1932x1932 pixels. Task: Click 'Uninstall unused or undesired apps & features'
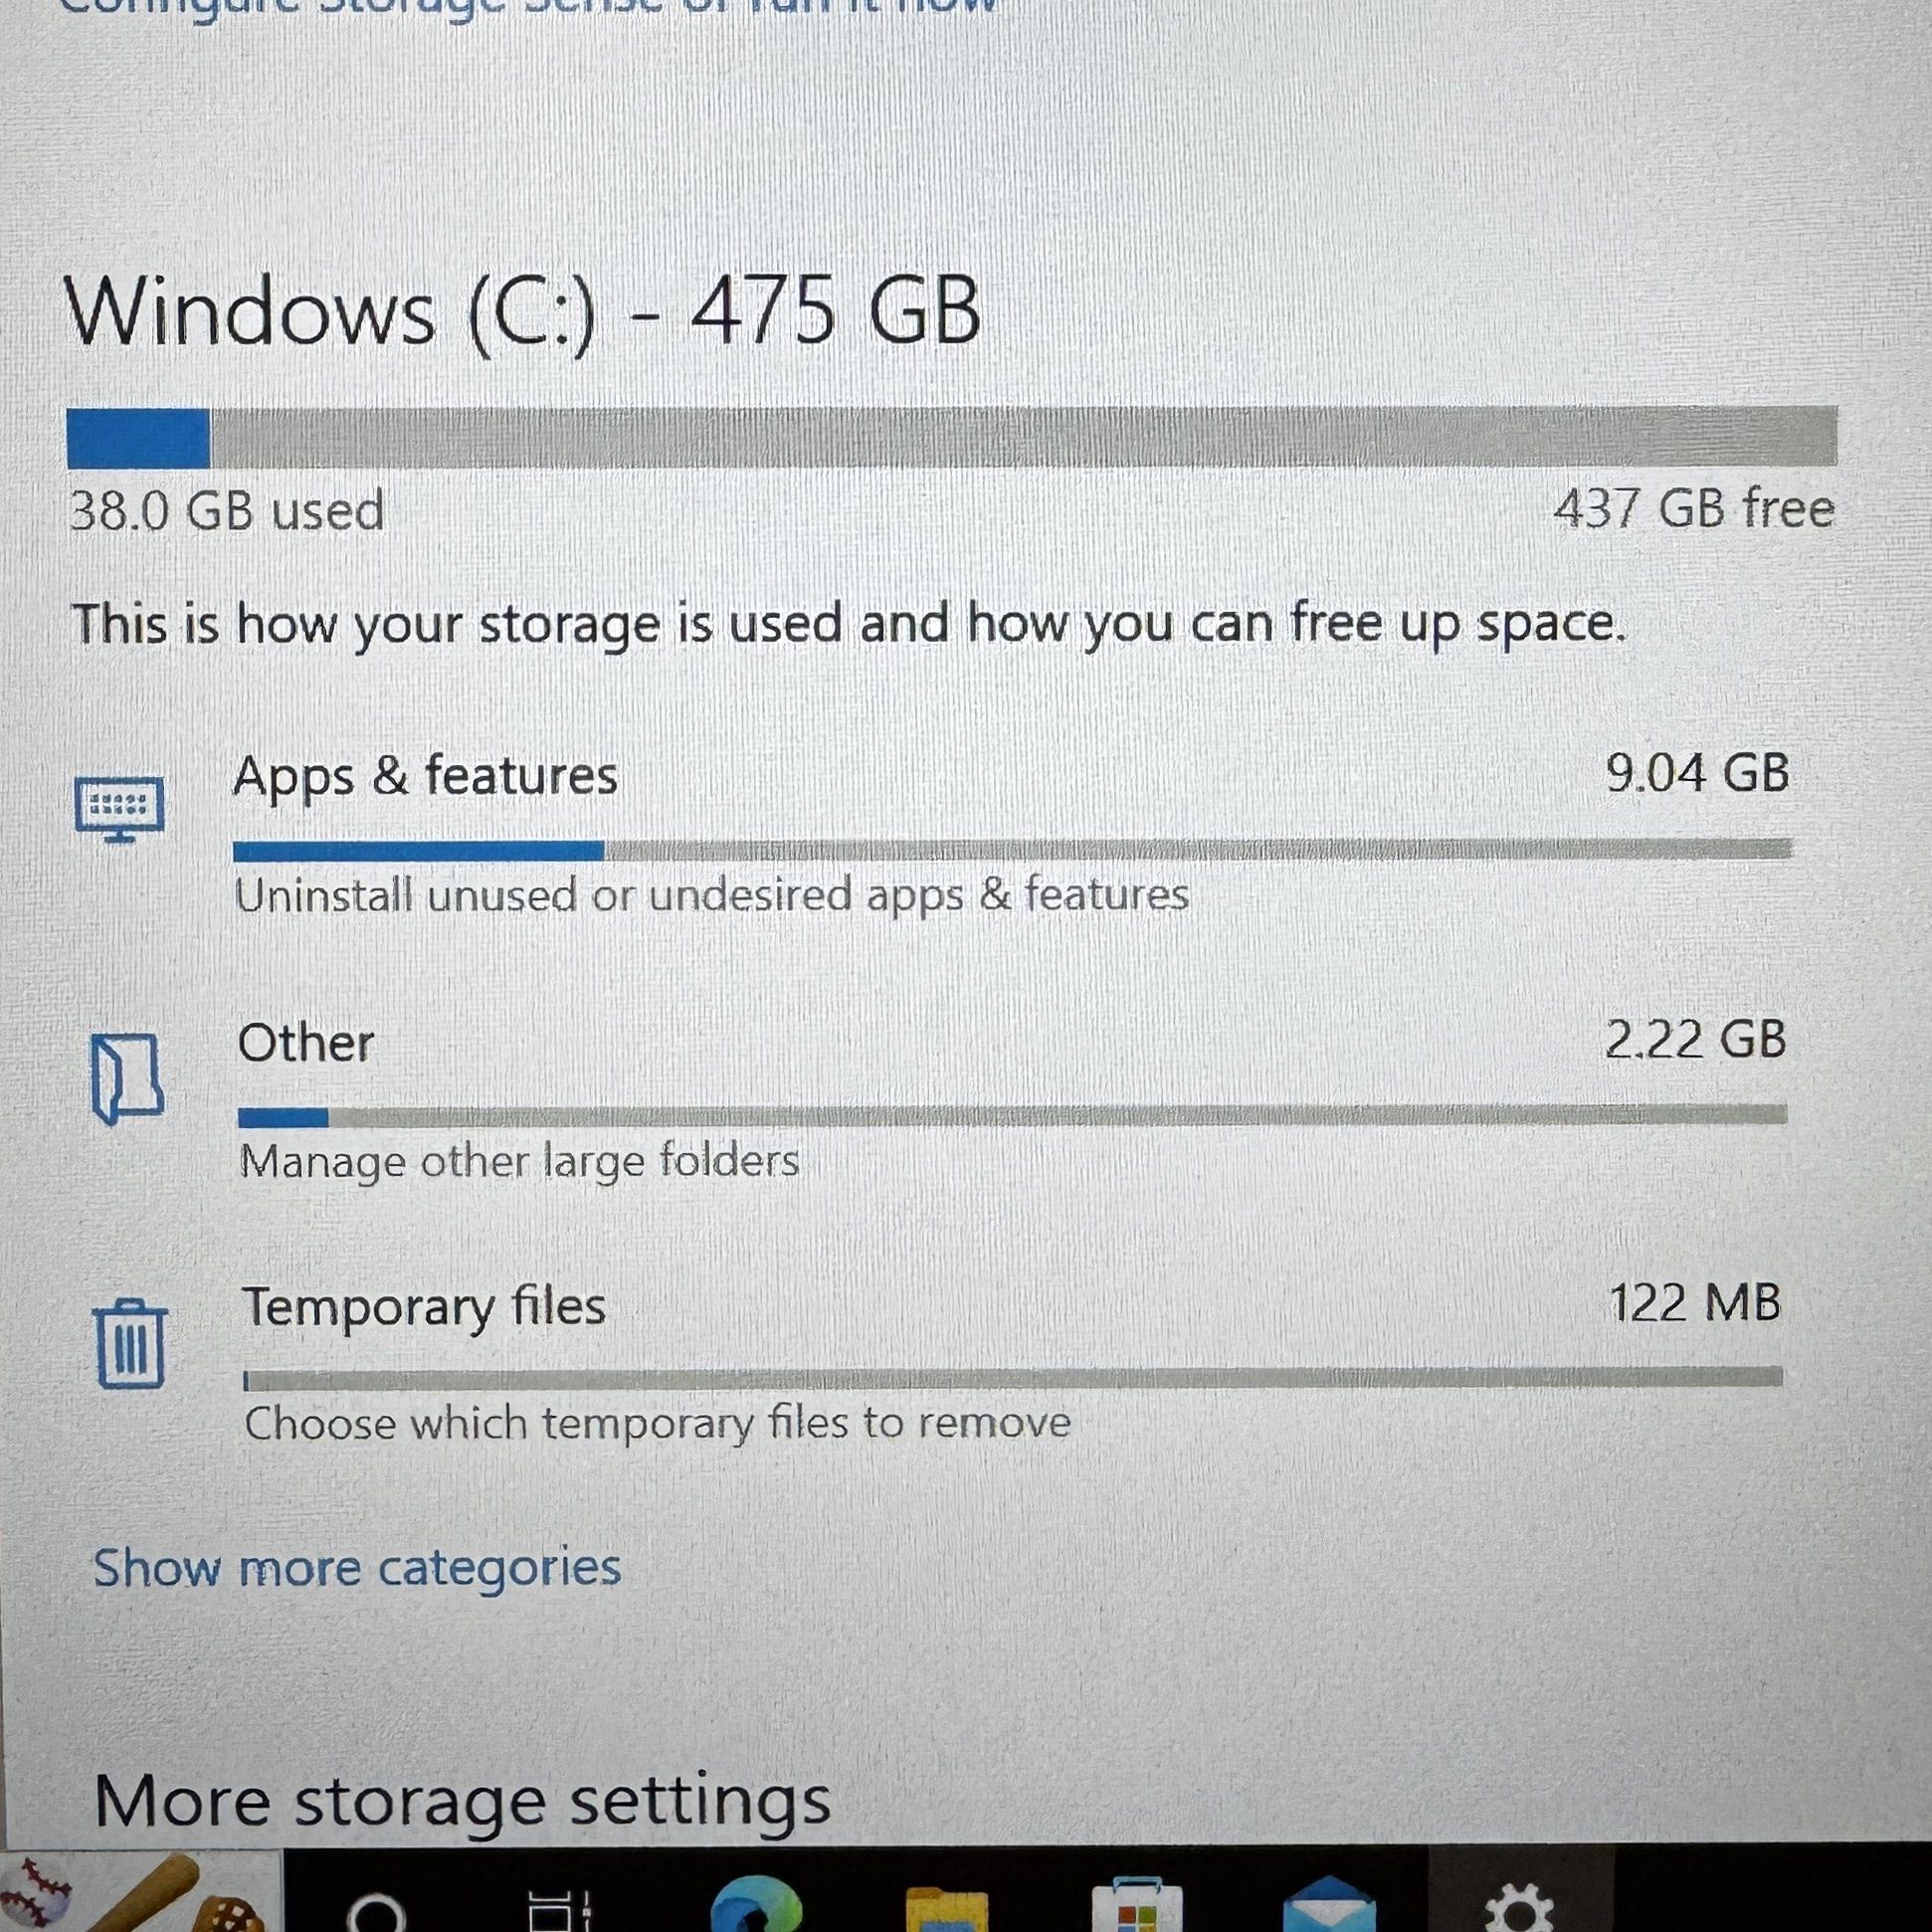click(712, 894)
